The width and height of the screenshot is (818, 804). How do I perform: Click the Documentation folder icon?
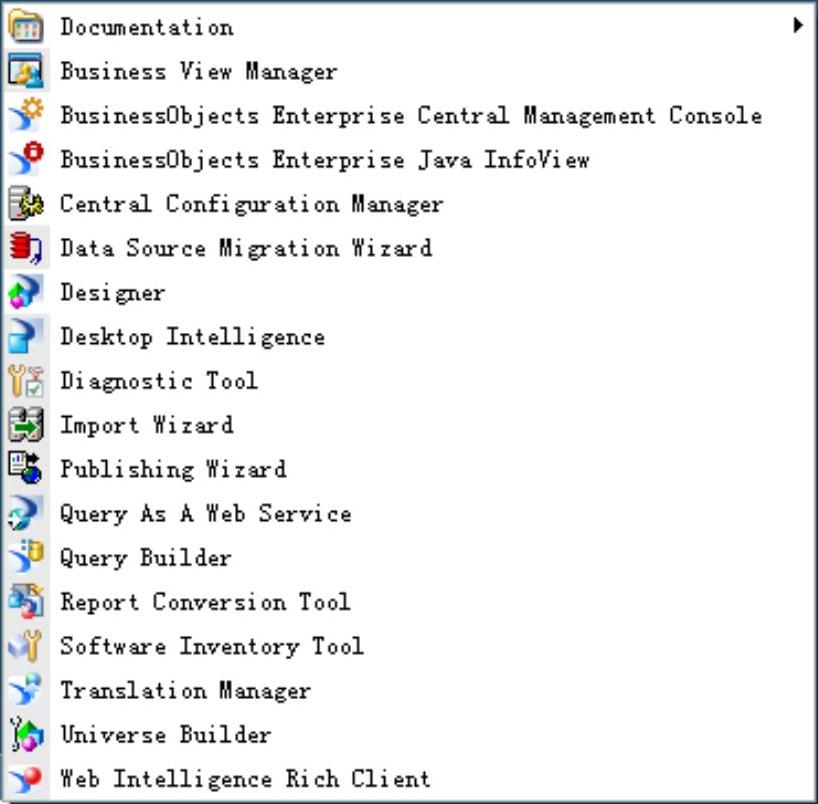tap(25, 27)
